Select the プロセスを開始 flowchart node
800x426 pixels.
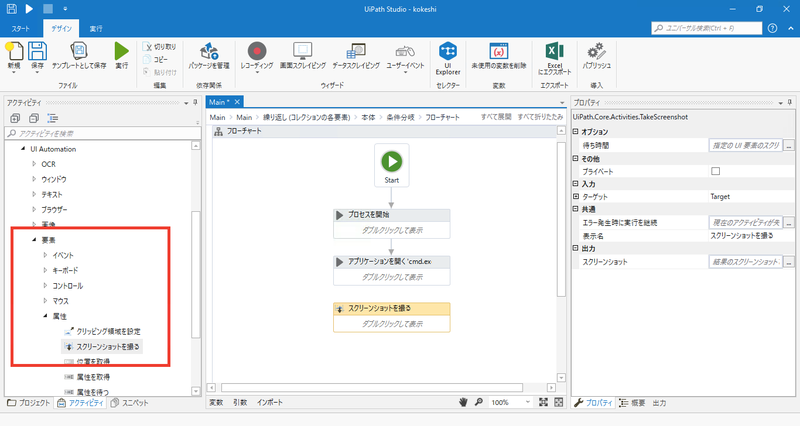[x=392, y=223]
